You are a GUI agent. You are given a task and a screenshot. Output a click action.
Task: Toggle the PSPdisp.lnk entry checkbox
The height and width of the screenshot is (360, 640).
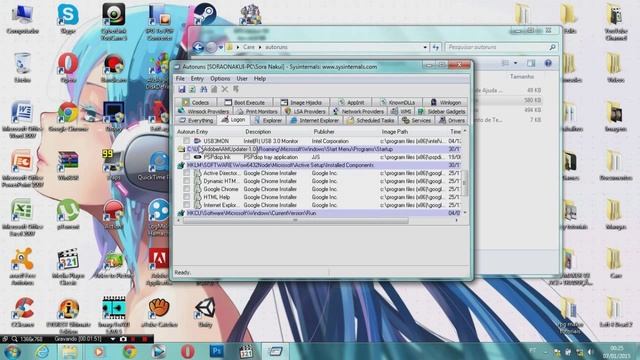tap(187, 157)
